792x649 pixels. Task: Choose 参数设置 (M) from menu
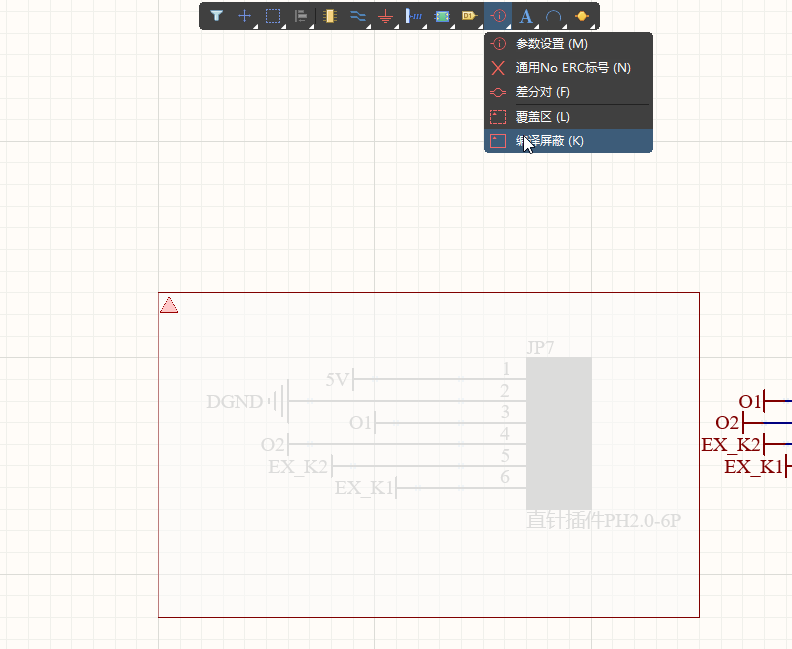tap(551, 44)
